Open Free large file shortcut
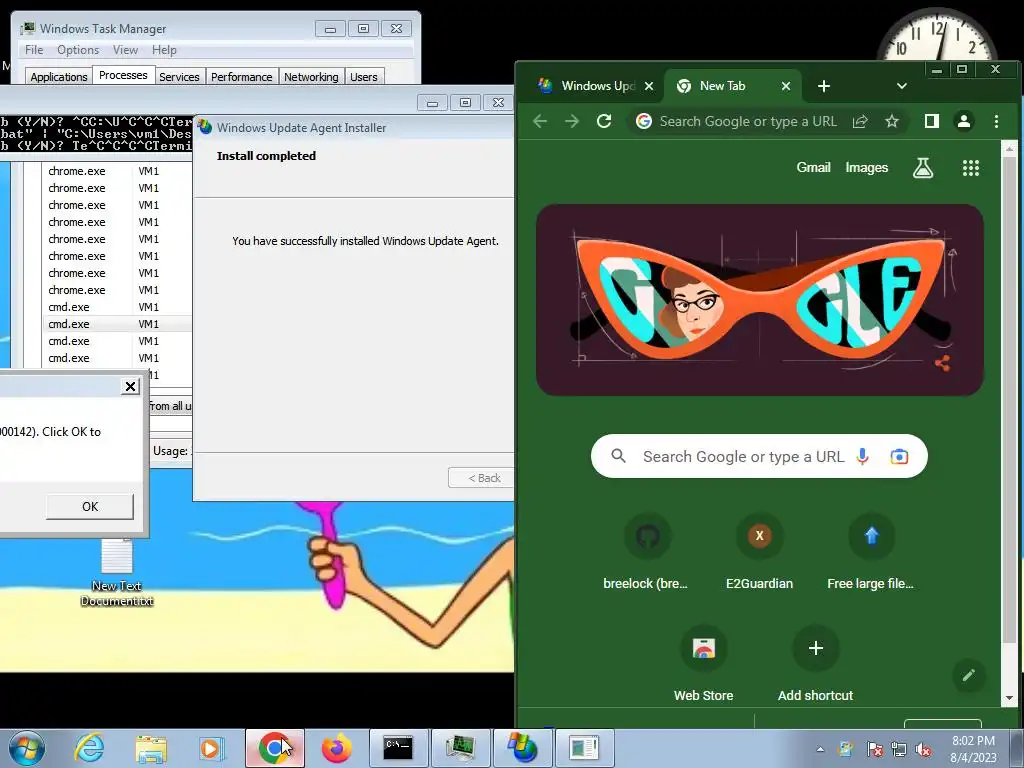Screen dimensions: 1024x768 coord(871,552)
